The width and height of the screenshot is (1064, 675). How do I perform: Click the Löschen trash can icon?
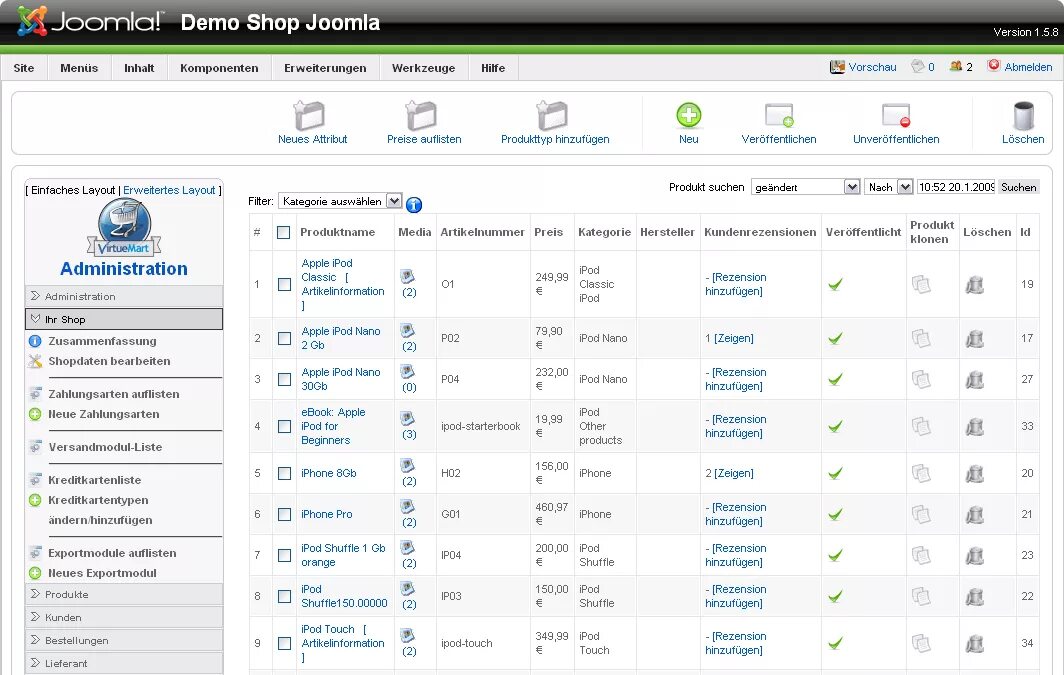click(x=1023, y=116)
